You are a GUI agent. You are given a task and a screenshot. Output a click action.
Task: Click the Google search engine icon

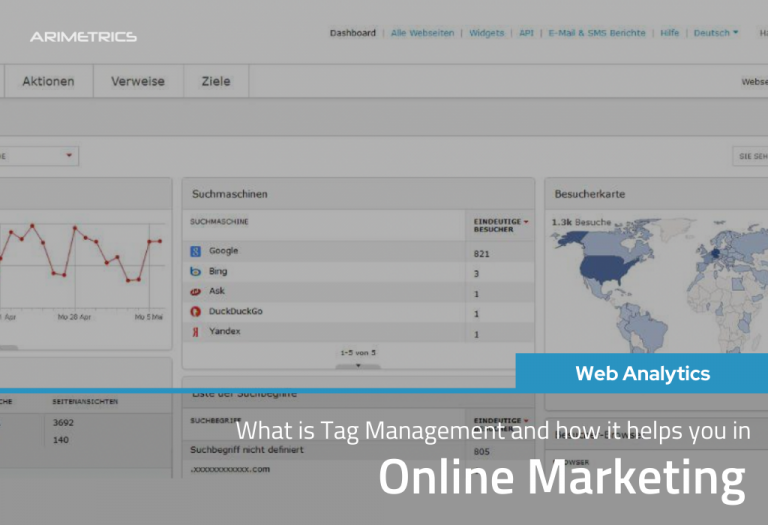pos(196,252)
